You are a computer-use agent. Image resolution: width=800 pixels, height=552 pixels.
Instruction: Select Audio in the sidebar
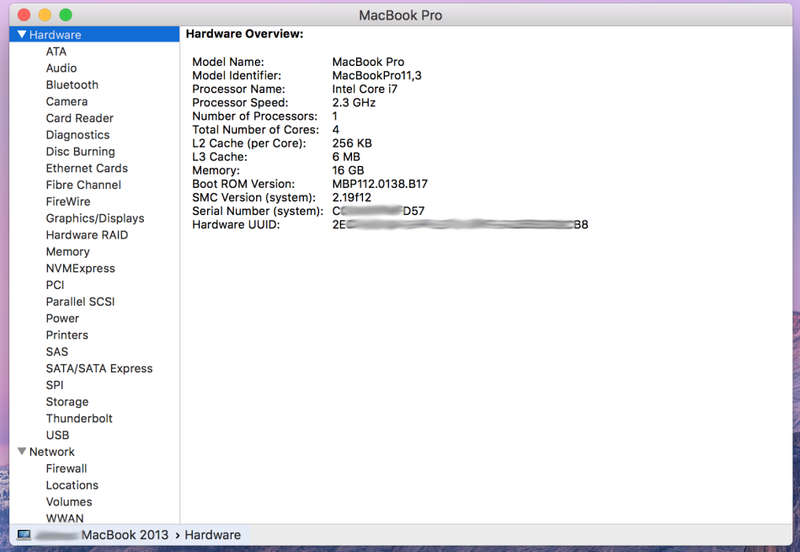pyautogui.click(x=61, y=68)
